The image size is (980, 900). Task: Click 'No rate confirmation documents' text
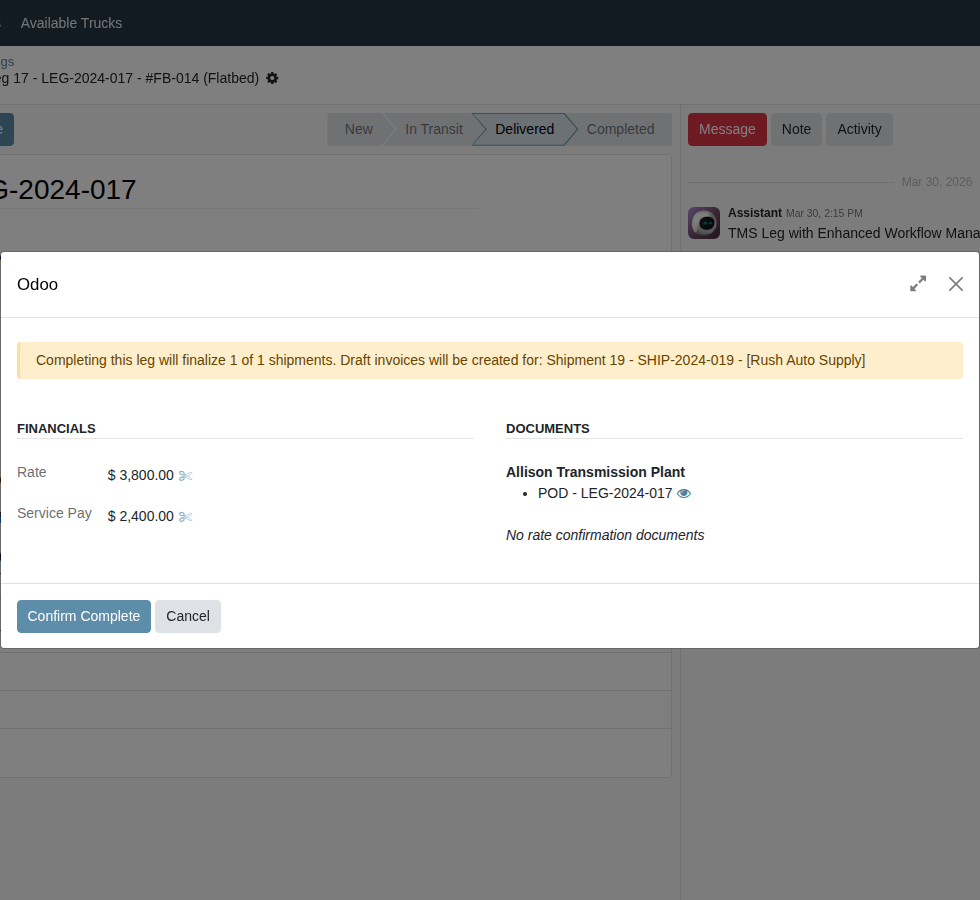[x=605, y=536]
